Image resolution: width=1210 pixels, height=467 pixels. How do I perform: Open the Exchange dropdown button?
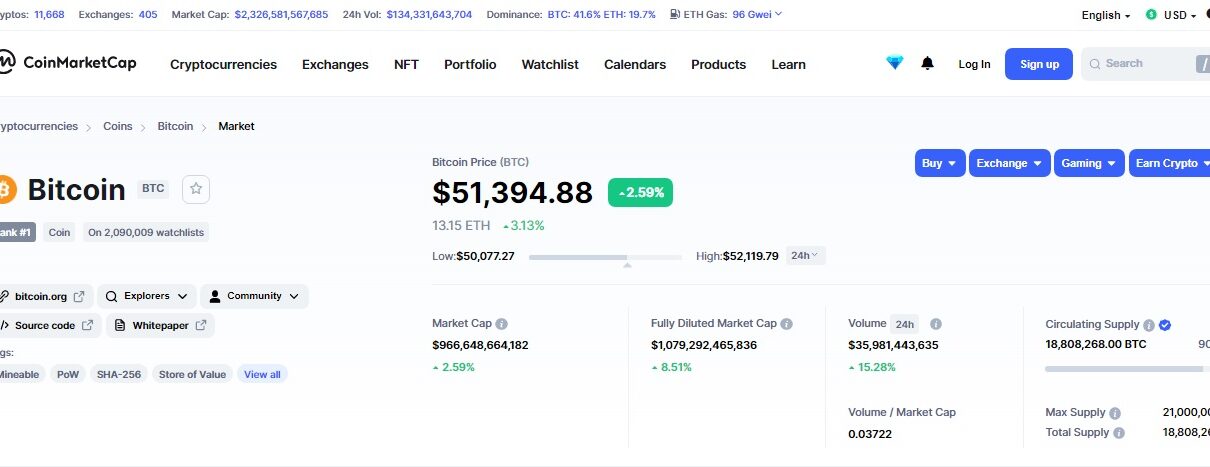pos(1009,163)
